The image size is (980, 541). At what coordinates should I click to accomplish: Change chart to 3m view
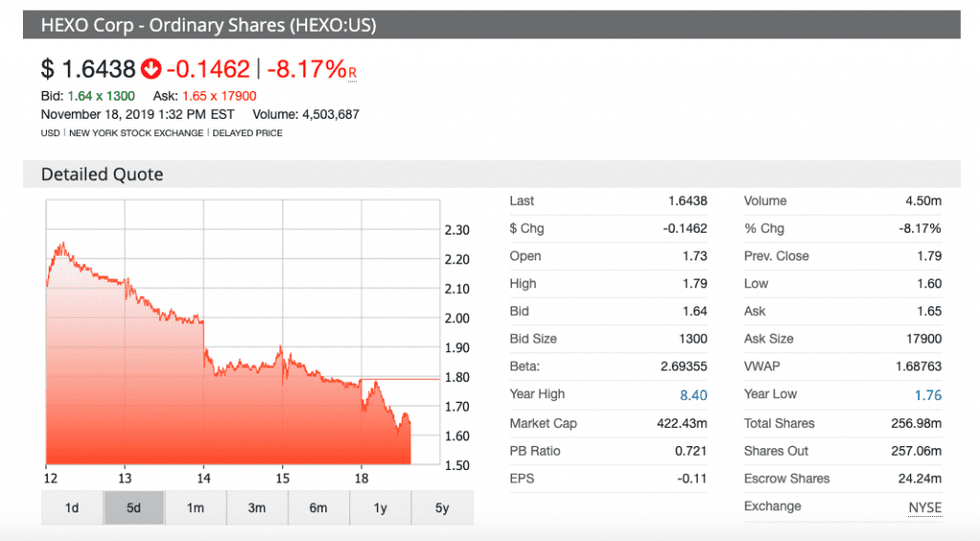tap(257, 508)
